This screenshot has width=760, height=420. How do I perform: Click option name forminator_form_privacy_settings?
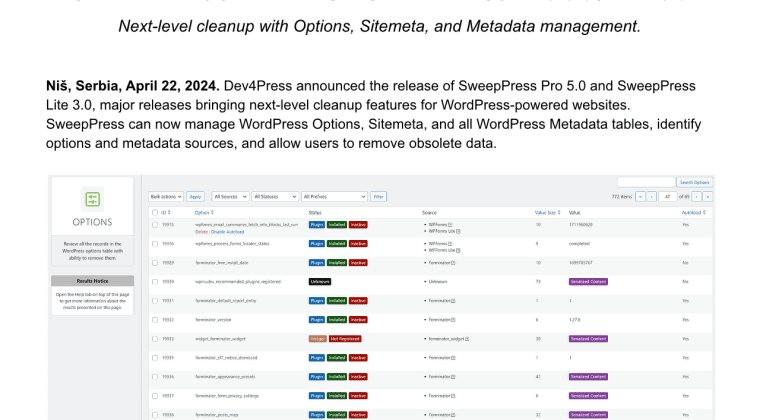point(227,396)
